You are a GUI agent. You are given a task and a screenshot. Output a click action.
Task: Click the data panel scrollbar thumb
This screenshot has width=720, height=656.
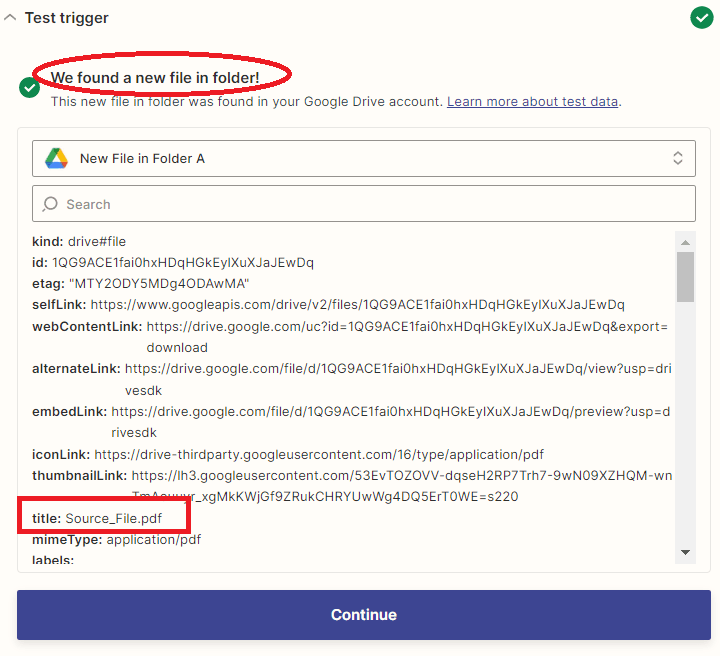[x=685, y=276]
